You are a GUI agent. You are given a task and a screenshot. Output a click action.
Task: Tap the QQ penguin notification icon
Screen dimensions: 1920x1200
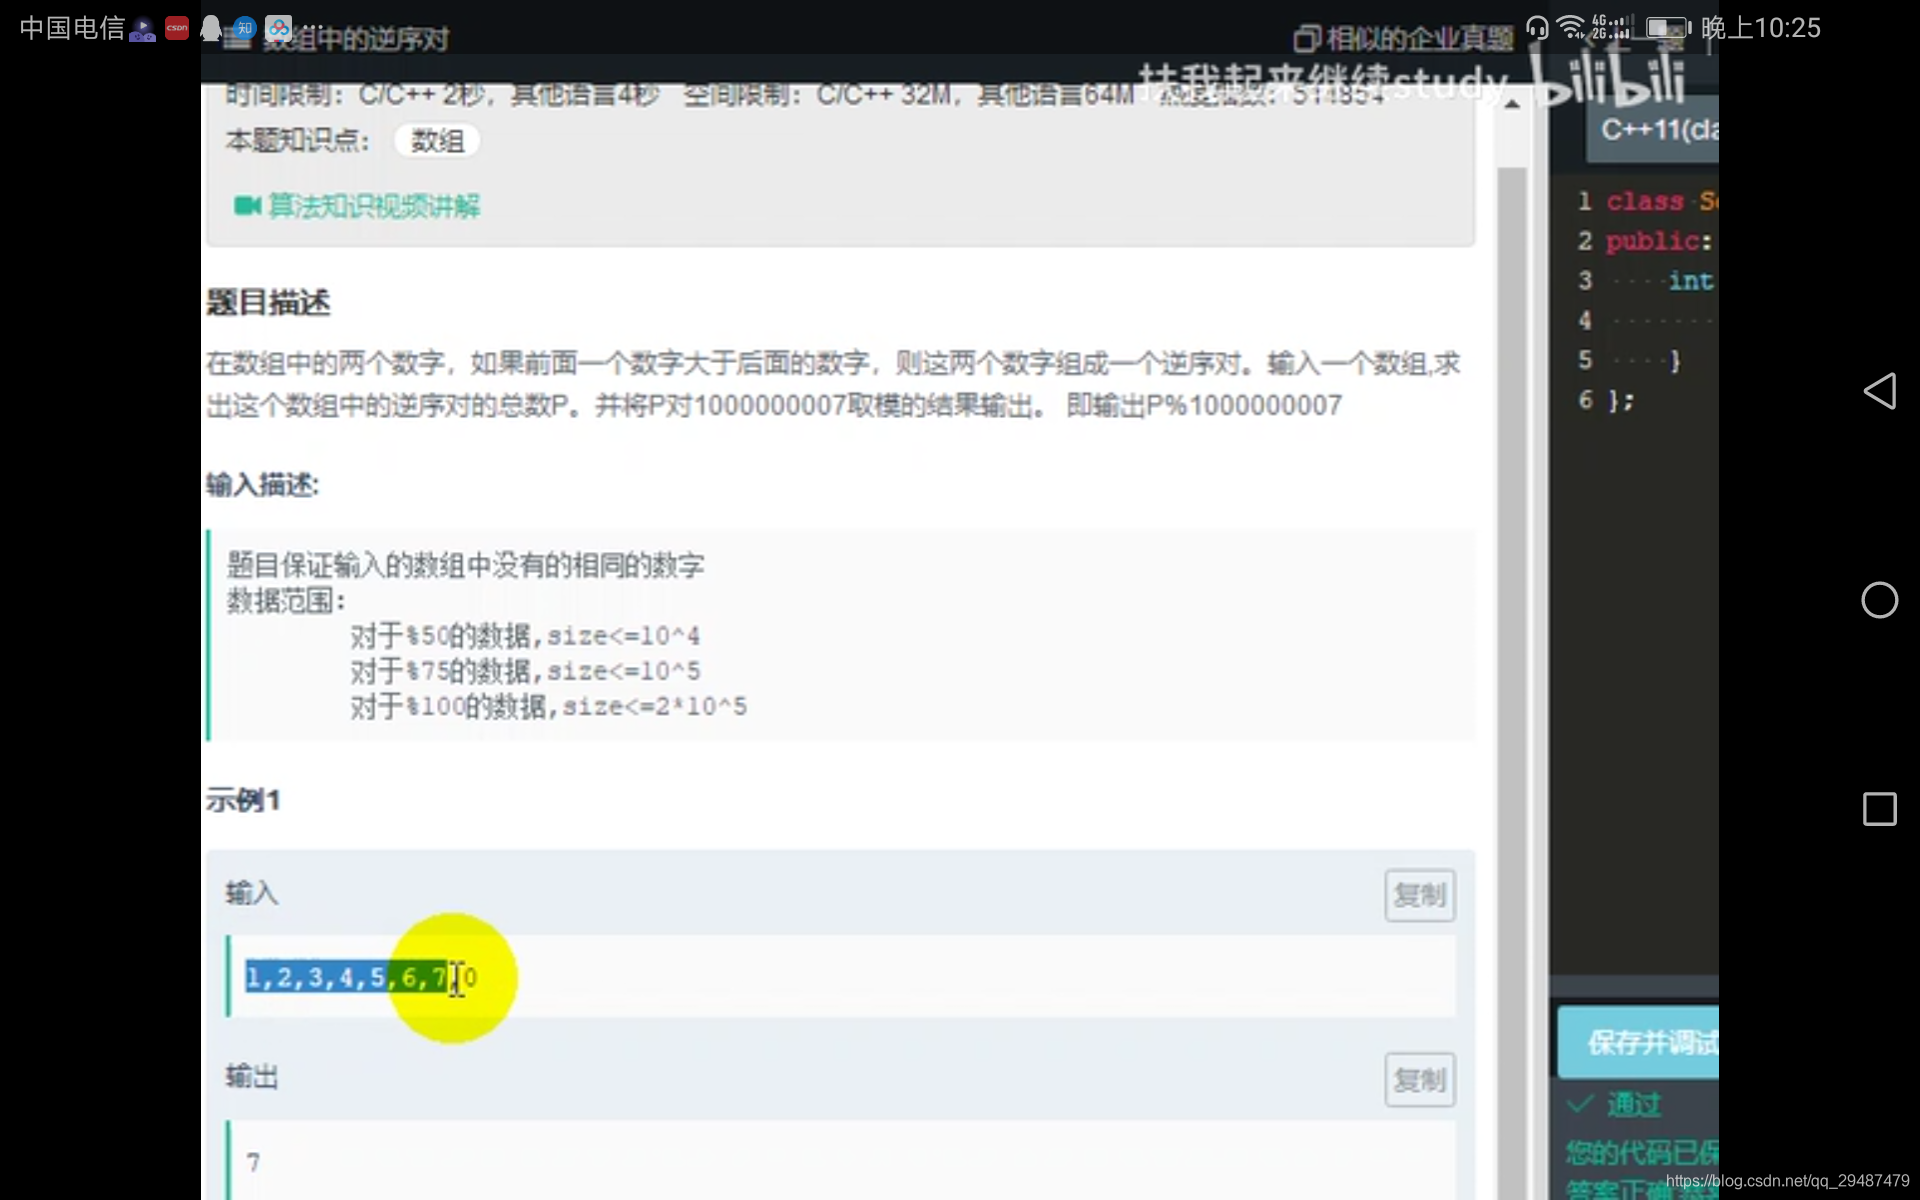211,28
